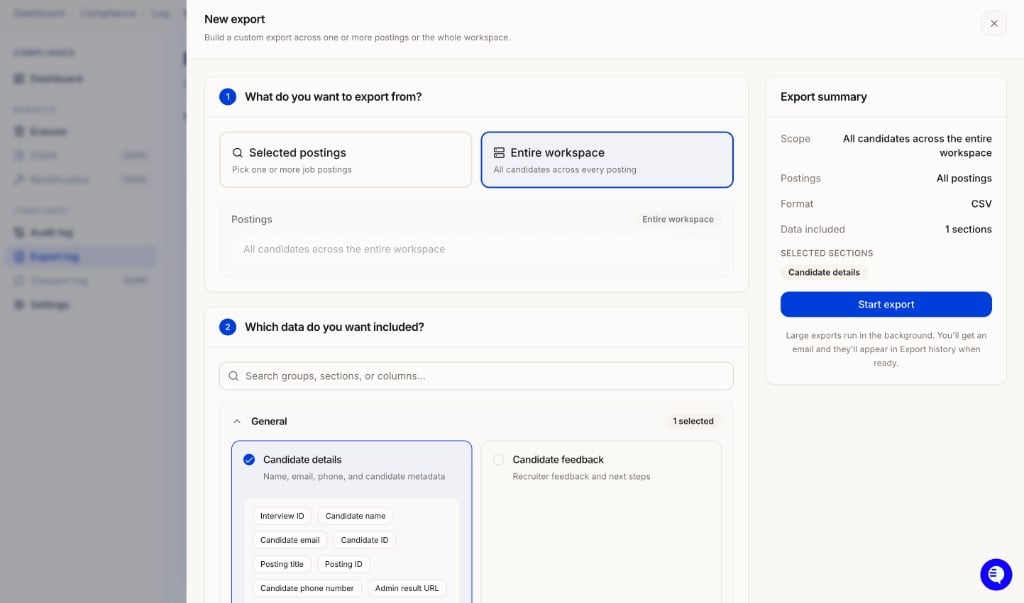Click the Posting title column chip
1024x603 pixels.
(x=281, y=564)
